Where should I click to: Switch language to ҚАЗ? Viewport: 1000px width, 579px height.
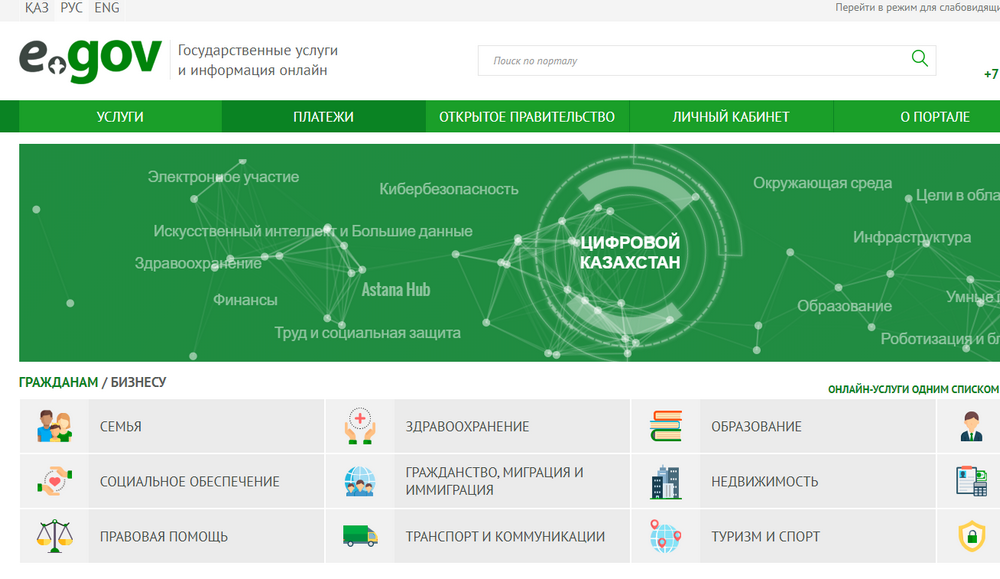pyautogui.click(x=36, y=8)
